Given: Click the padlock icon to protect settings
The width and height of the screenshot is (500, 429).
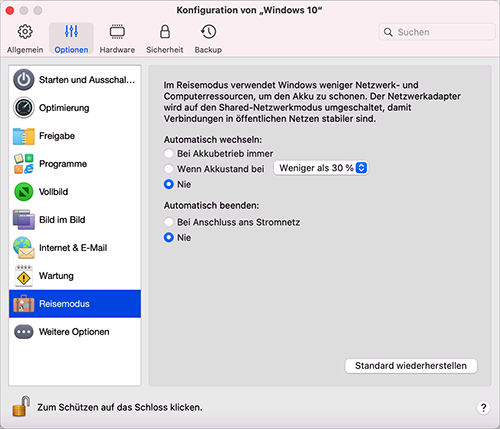Looking at the screenshot, I should (21, 406).
